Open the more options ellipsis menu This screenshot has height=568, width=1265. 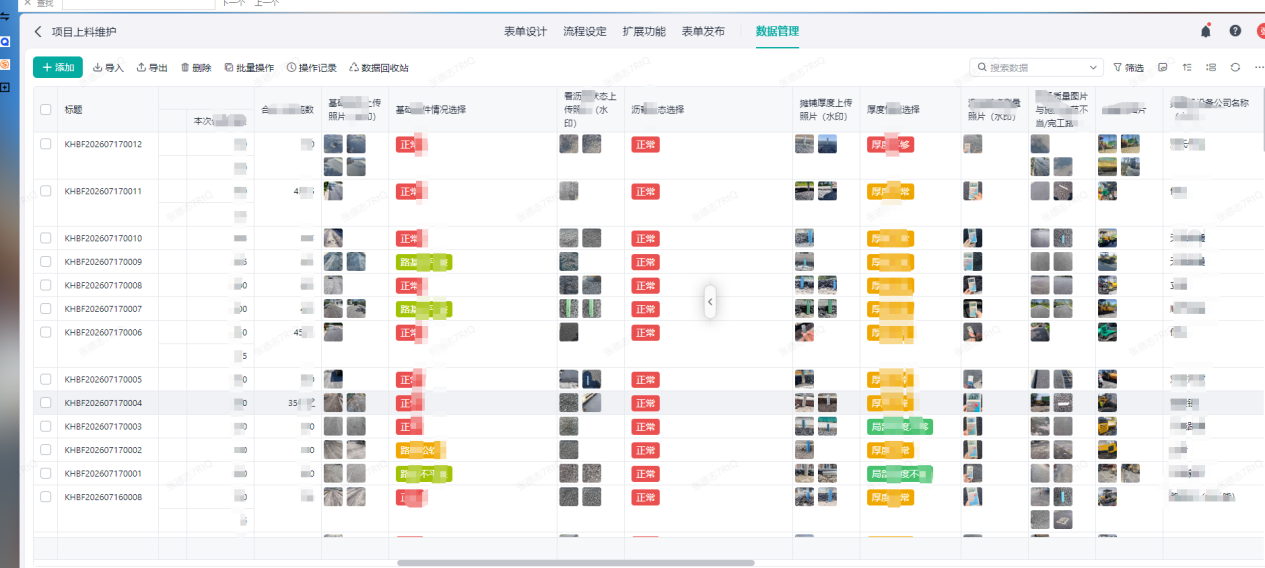tap(1259, 68)
